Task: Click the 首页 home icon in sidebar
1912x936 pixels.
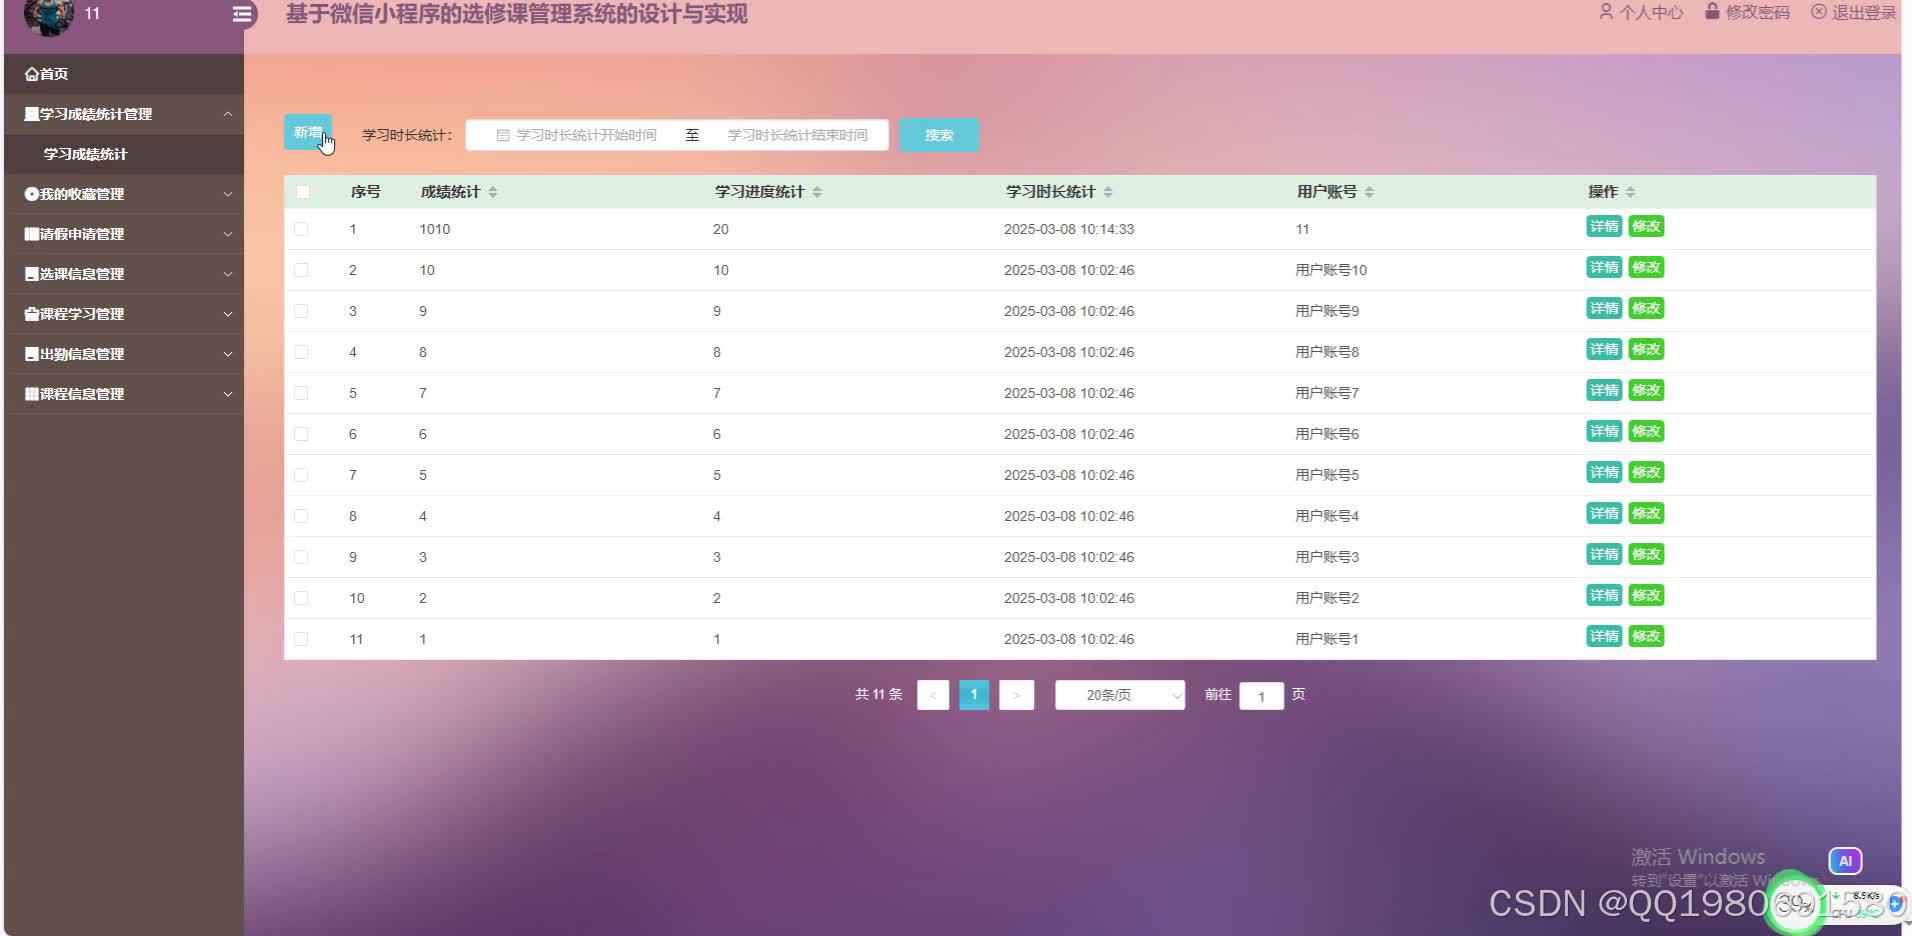Action: click(x=30, y=73)
